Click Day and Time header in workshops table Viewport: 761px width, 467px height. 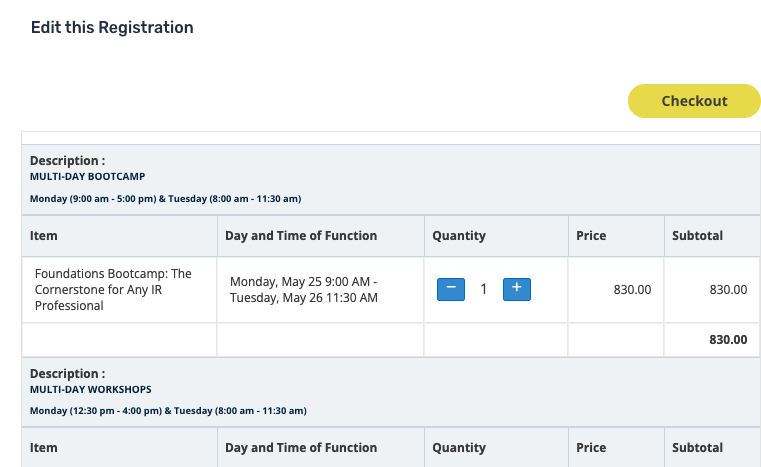[x=301, y=448]
